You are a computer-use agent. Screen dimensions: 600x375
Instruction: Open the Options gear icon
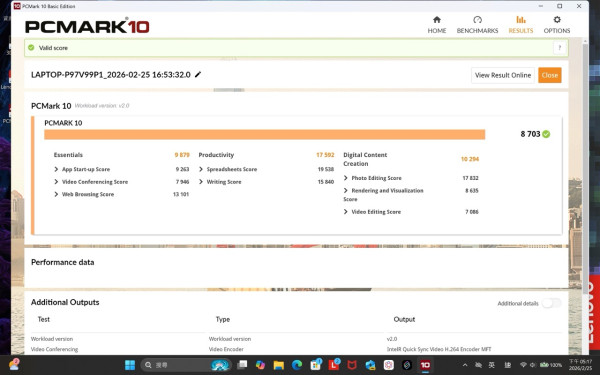[557, 20]
